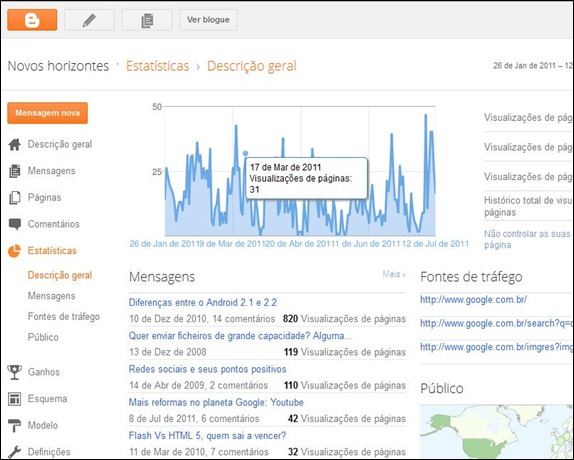Viewport: 574px width, 460px height.
Task: Click the highlighted 17 de Mar data point
Action: [x=245, y=154]
